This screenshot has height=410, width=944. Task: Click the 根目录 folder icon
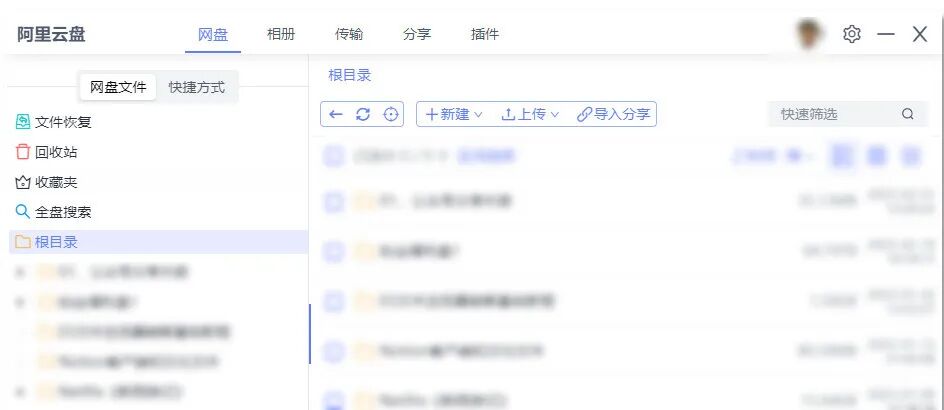click(23, 242)
